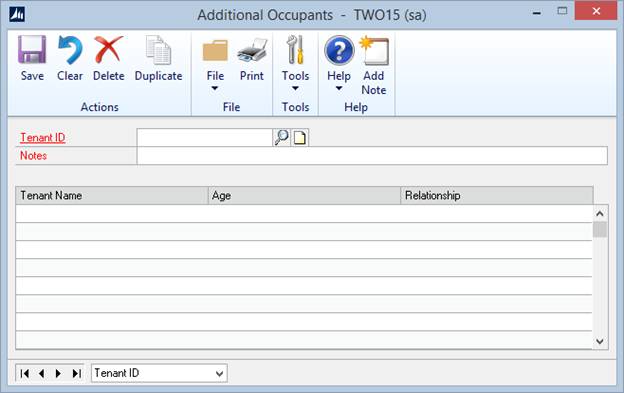
Task: Click the note icon next to Tenant ID
Action: 300,138
